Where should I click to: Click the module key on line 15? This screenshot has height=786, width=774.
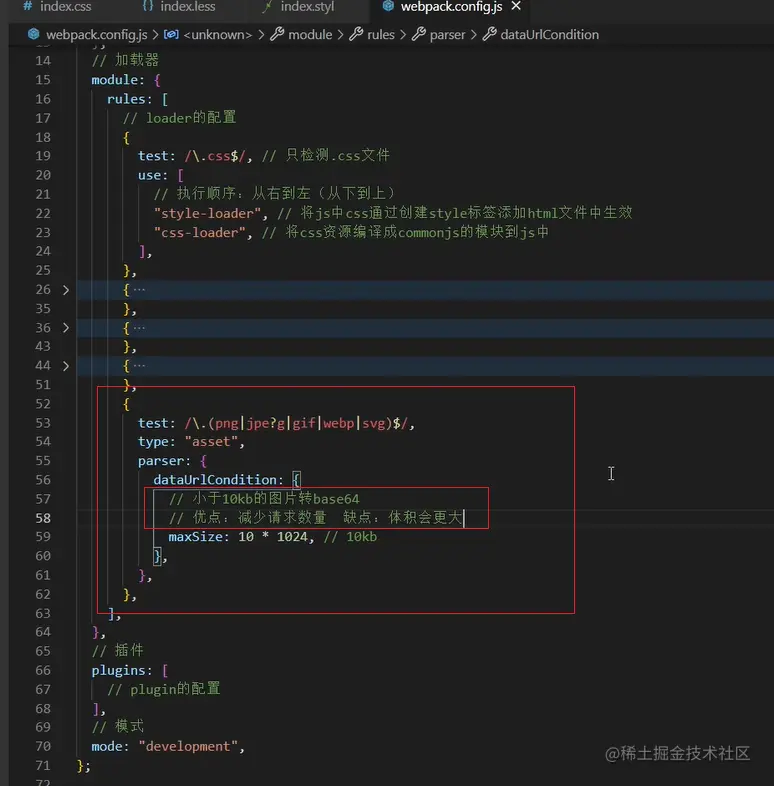[x=114, y=80]
